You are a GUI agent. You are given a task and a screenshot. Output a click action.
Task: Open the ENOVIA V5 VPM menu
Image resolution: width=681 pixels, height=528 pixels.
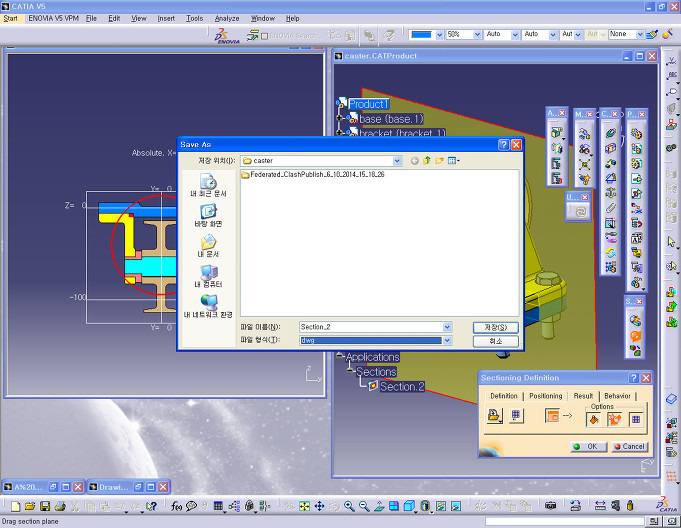(53, 19)
